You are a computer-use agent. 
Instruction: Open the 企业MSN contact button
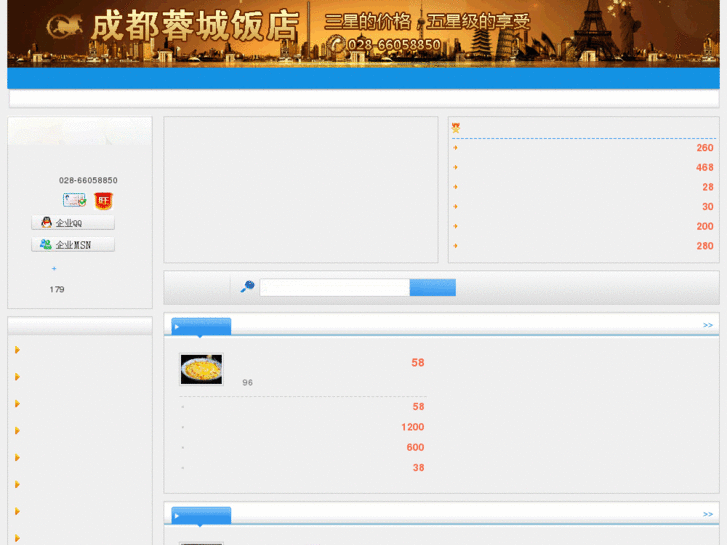(x=73, y=244)
